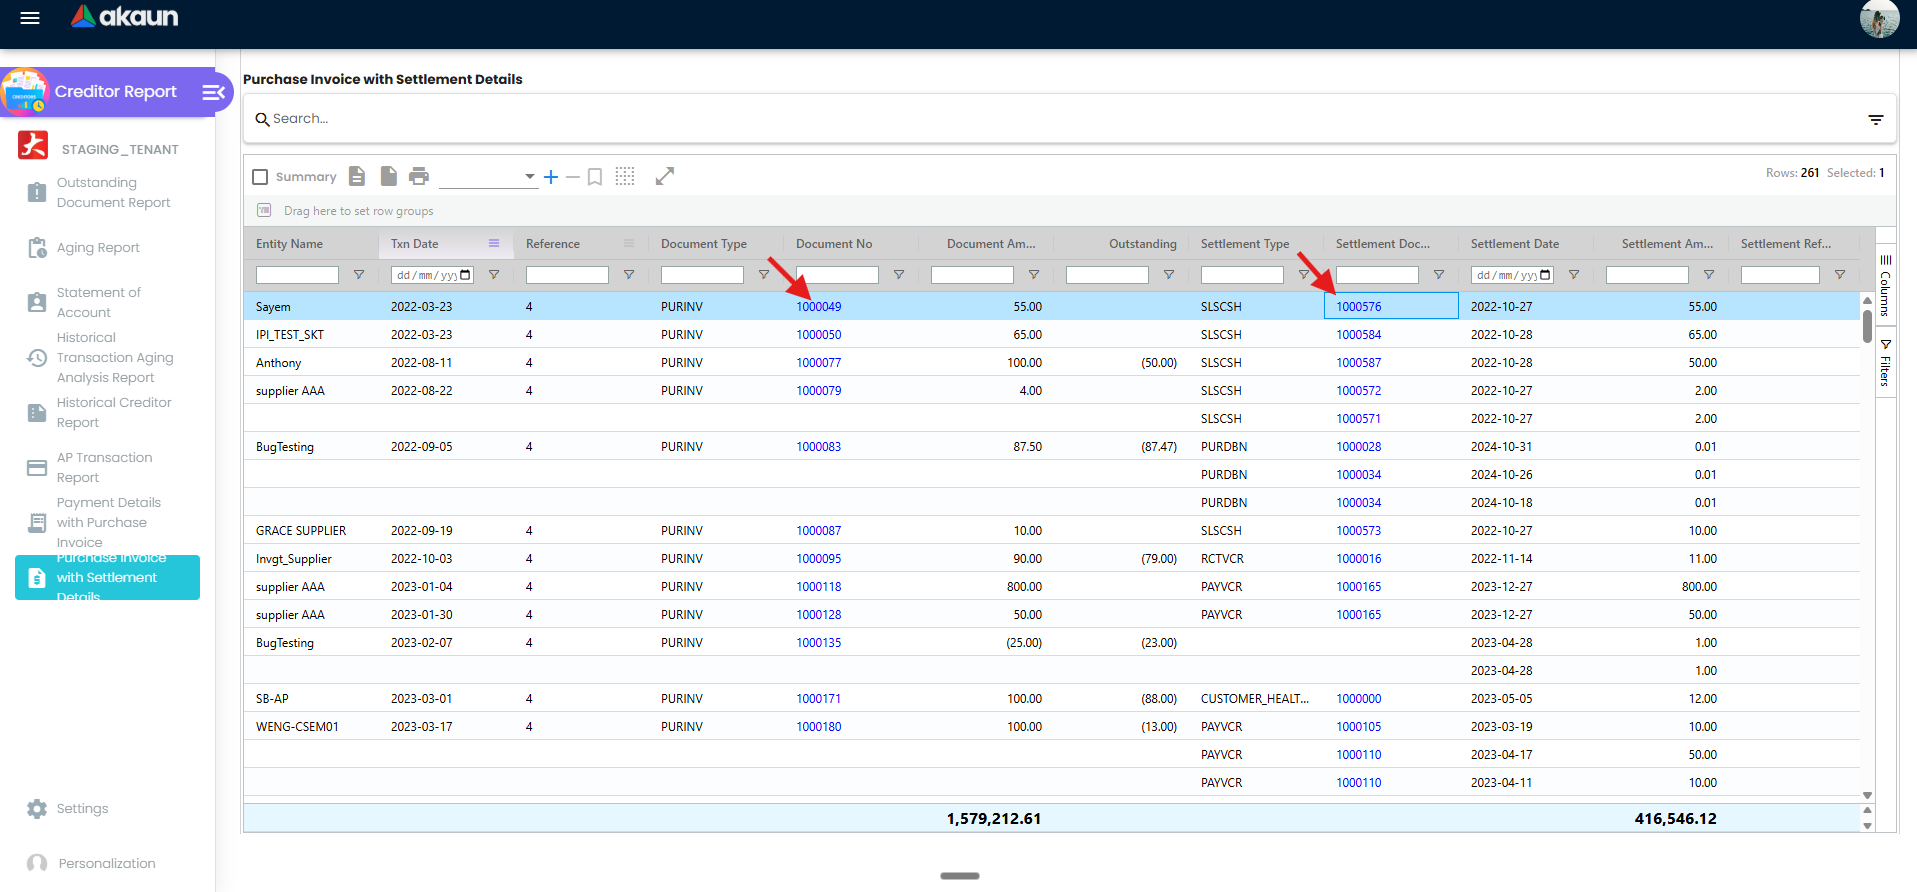
Task: Open the Filters side panel
Action: pos(1885,362)
